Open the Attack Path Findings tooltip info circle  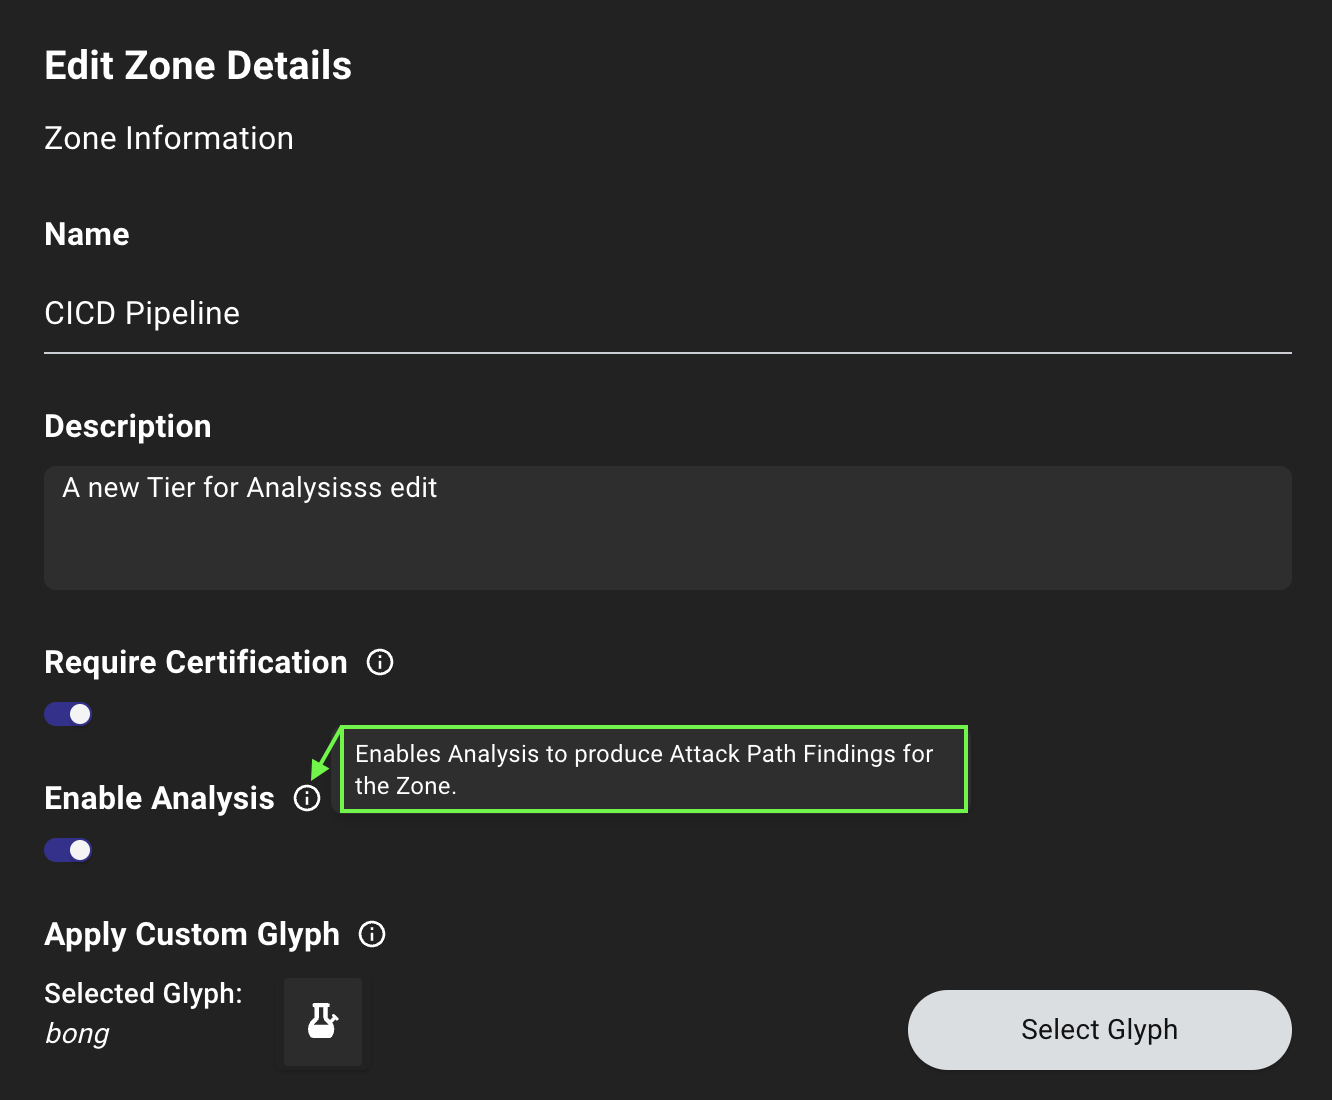[307, 798]
